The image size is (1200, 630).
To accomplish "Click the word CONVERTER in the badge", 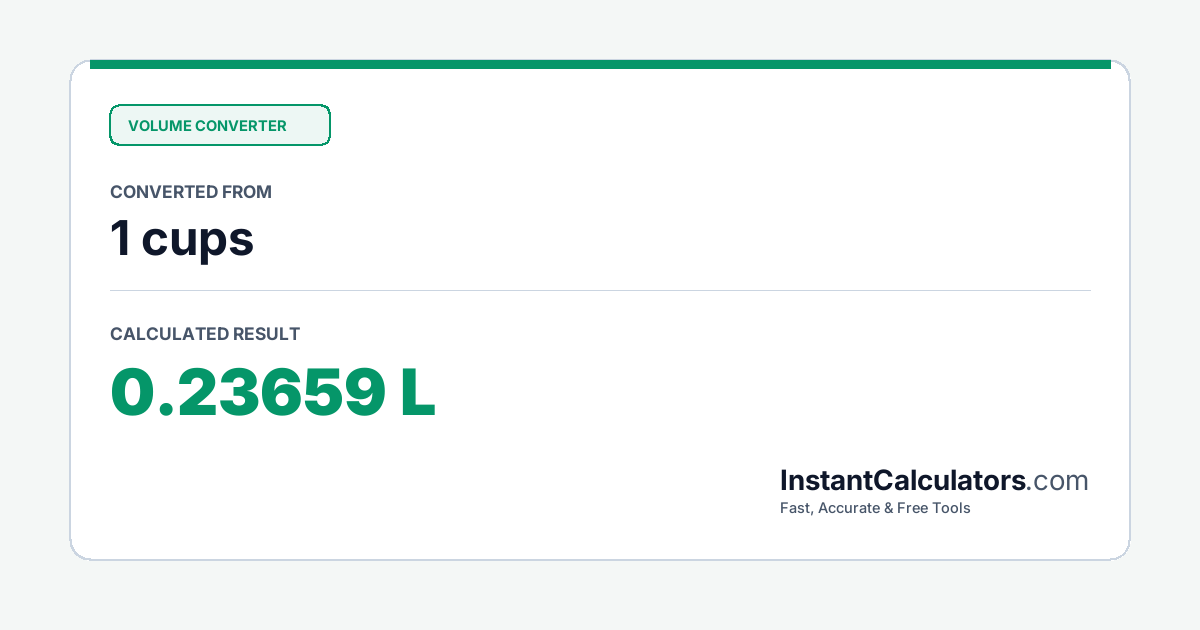I will tap(241, 126).
